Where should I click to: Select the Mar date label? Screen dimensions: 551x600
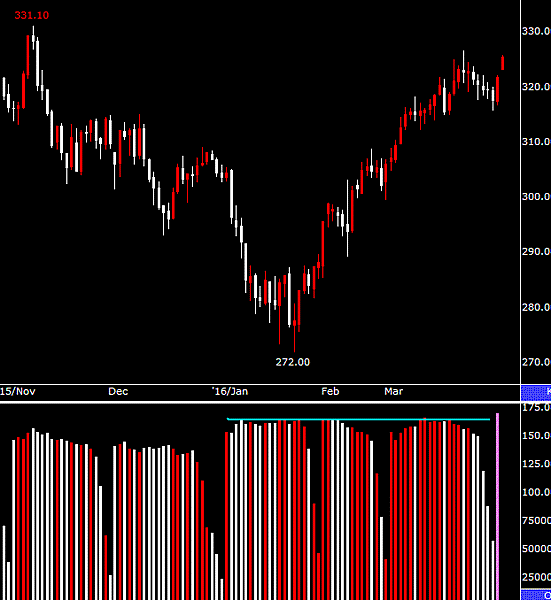pyautogui.click(x=394, y=391)
